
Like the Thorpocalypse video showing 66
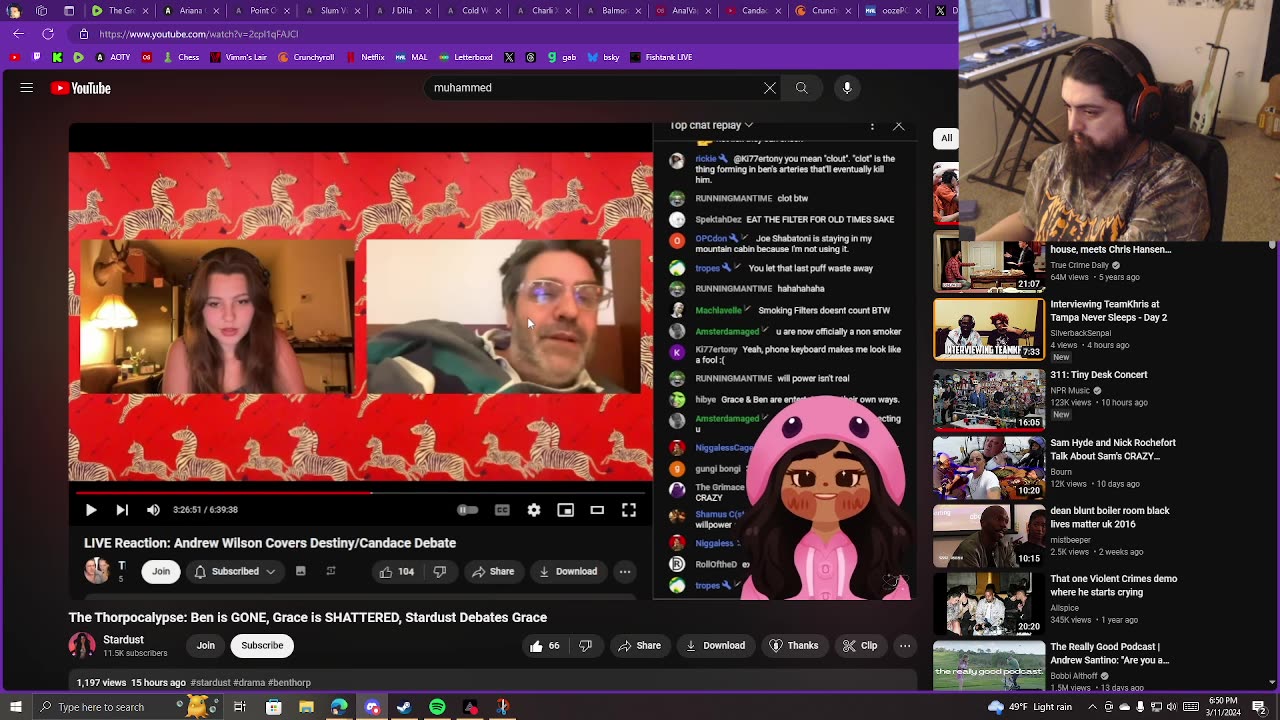pos(546,646)
